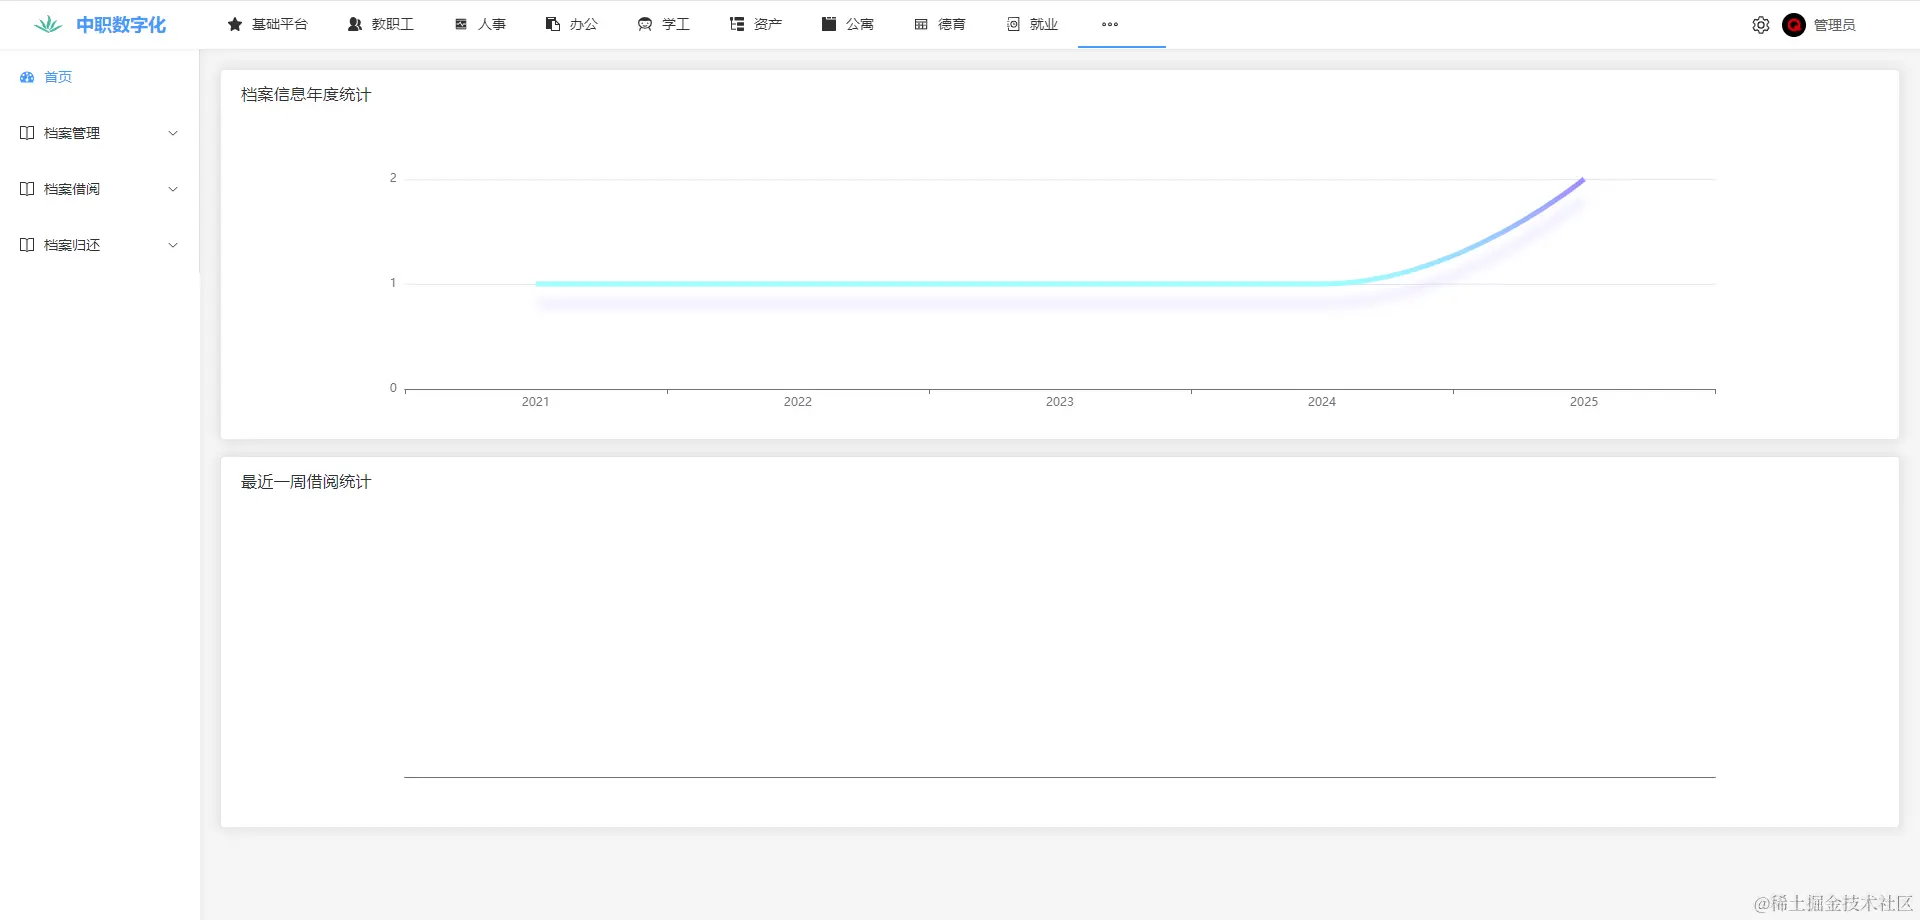The image size is (1920, 920).
Task: Click the person icon beside 教职工
Action: 355,24
